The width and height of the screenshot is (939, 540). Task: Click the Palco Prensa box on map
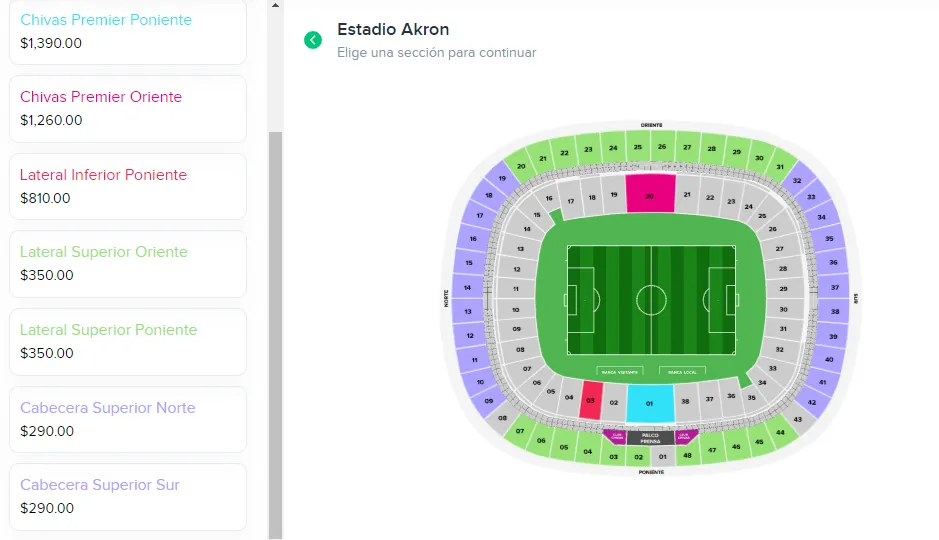pos(650,437)
